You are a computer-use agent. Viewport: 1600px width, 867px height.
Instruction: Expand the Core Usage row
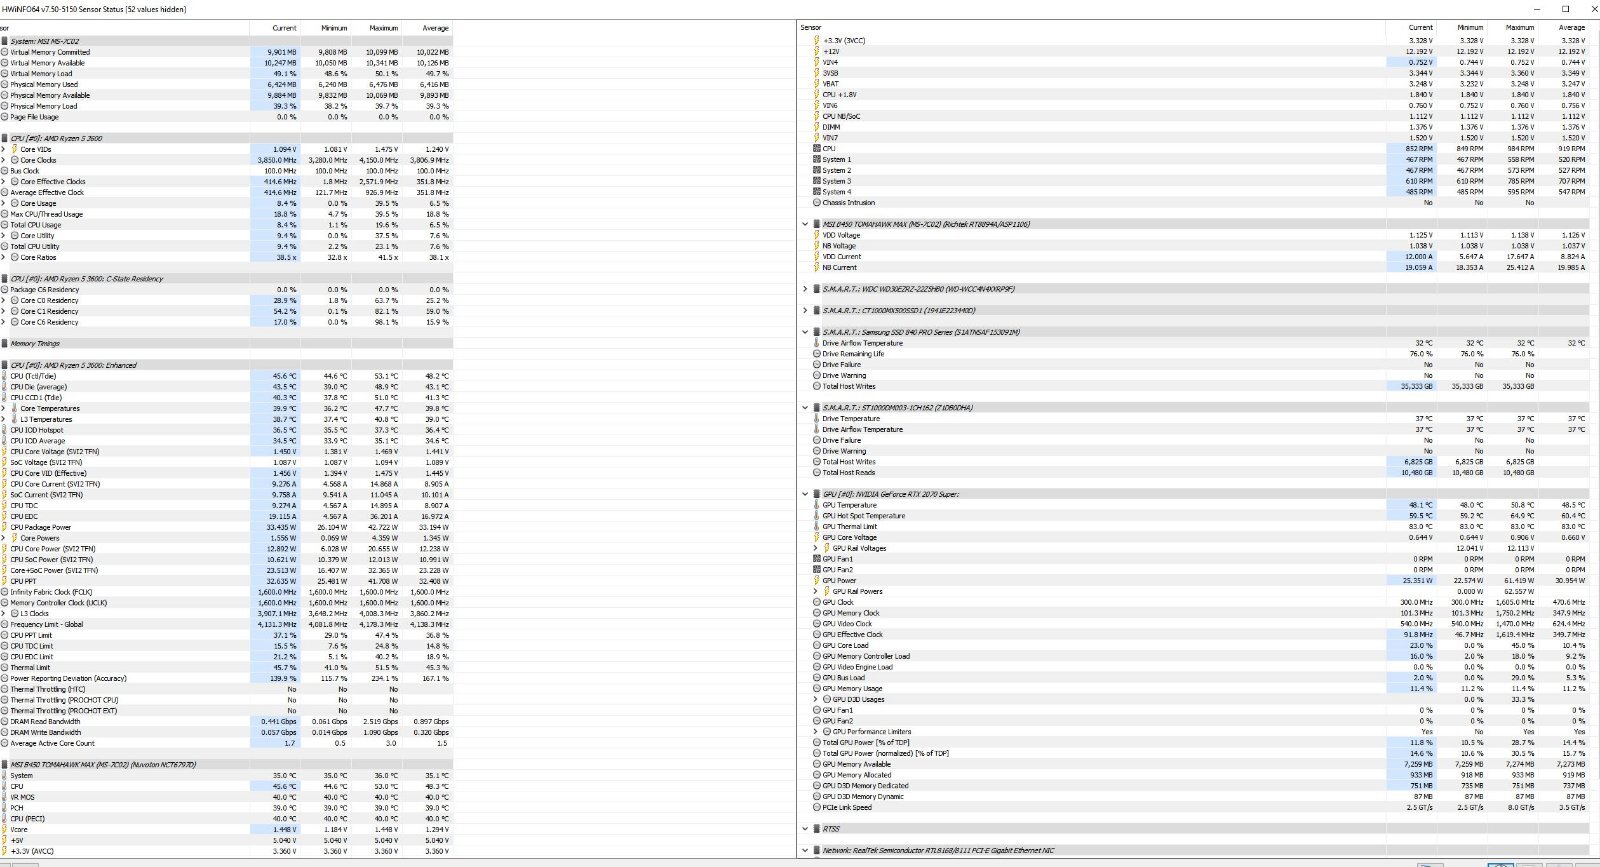pyautogui.click(x=3, y=203)
